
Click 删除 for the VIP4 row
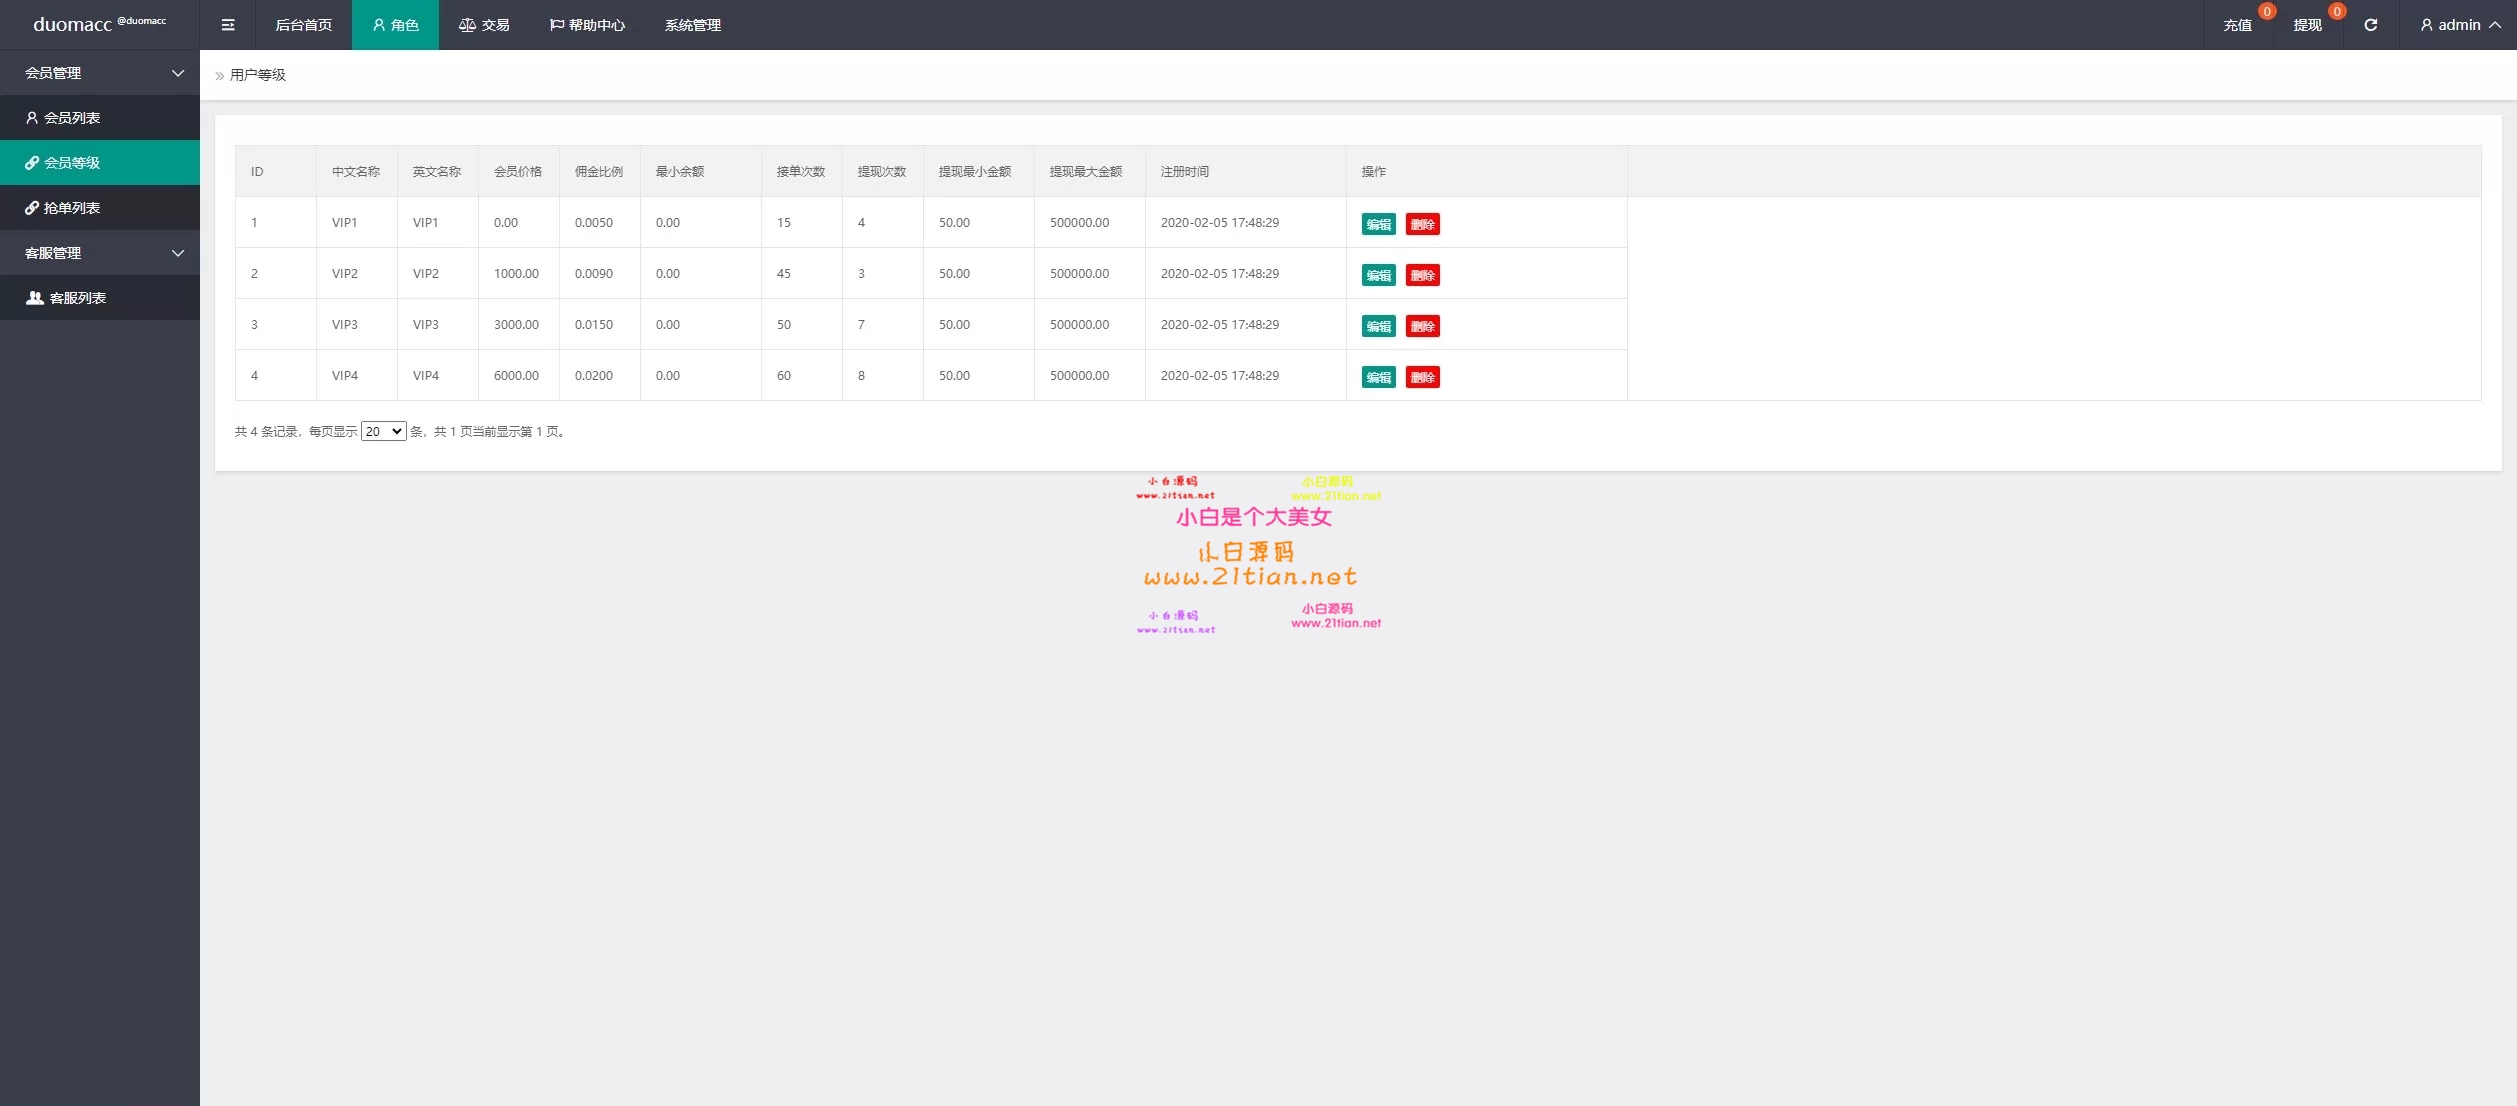click(1423, 377)
